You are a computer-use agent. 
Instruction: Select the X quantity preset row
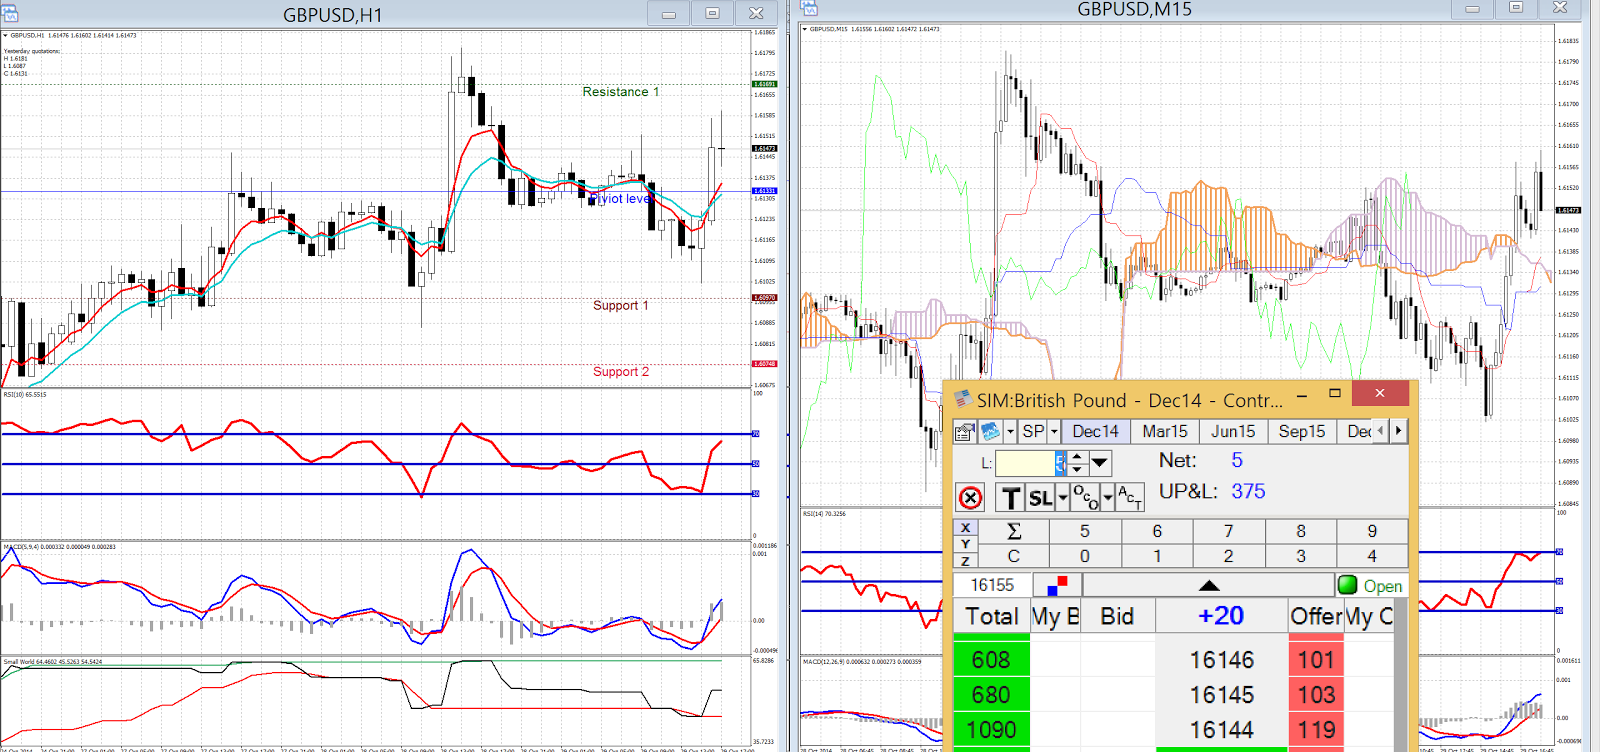965,527
